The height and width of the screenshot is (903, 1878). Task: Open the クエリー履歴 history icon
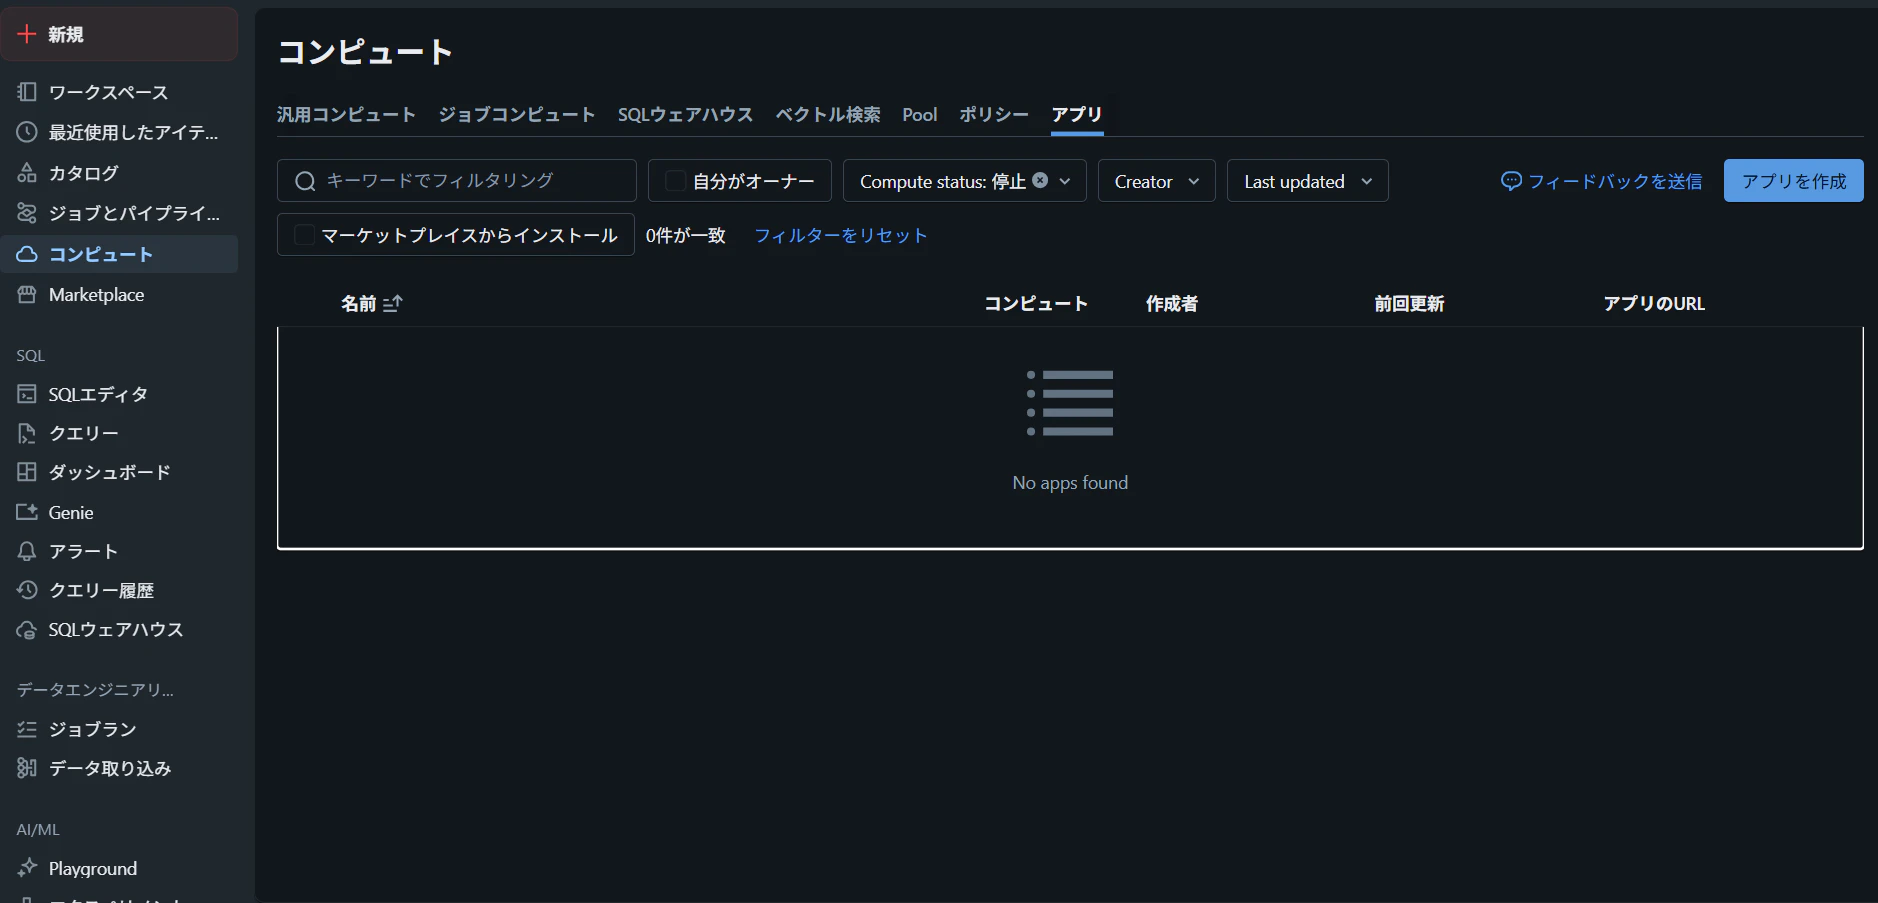[x=27, y=590]
